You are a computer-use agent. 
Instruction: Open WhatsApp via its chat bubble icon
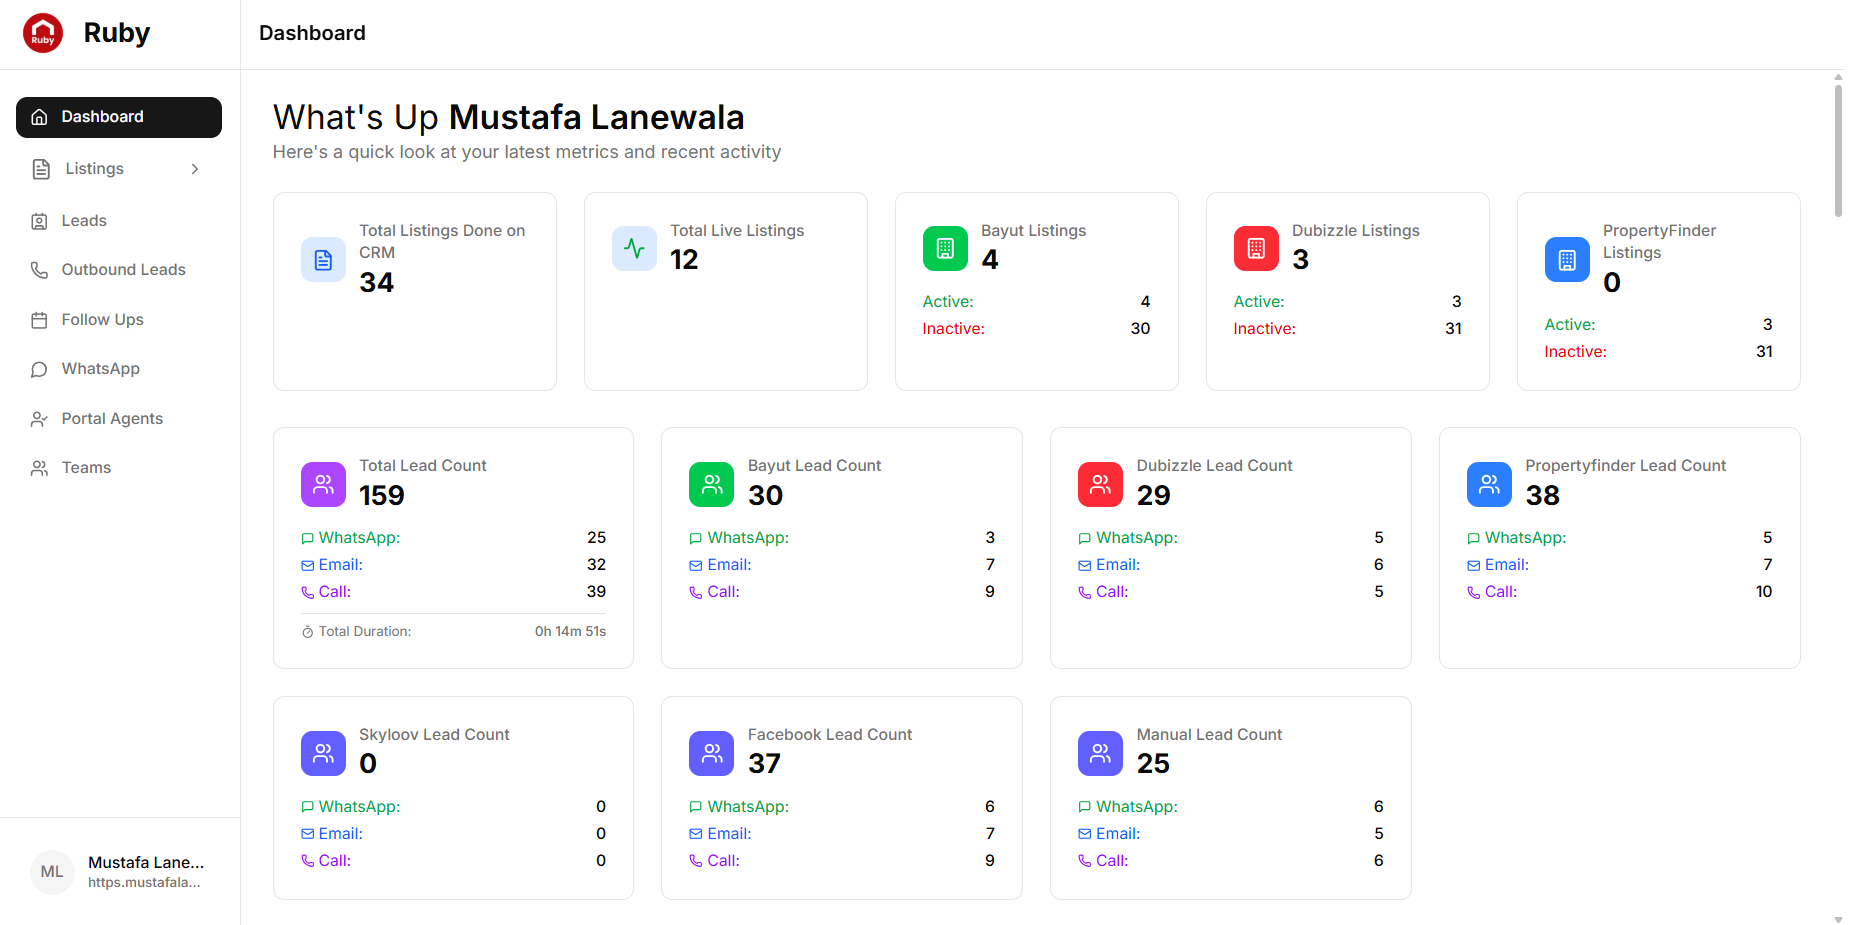pyautogui.click(x=38, y=368)
